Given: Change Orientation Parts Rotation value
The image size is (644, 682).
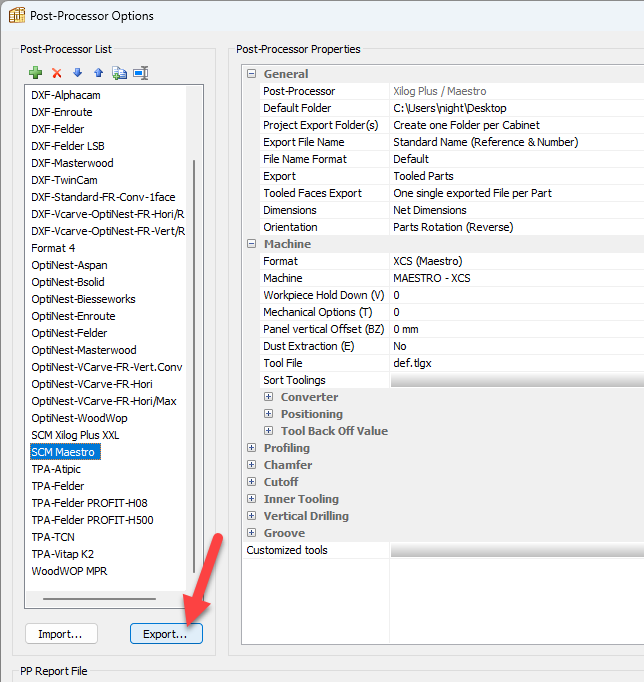Looking at the screenshot, I should tap(517, 227).
